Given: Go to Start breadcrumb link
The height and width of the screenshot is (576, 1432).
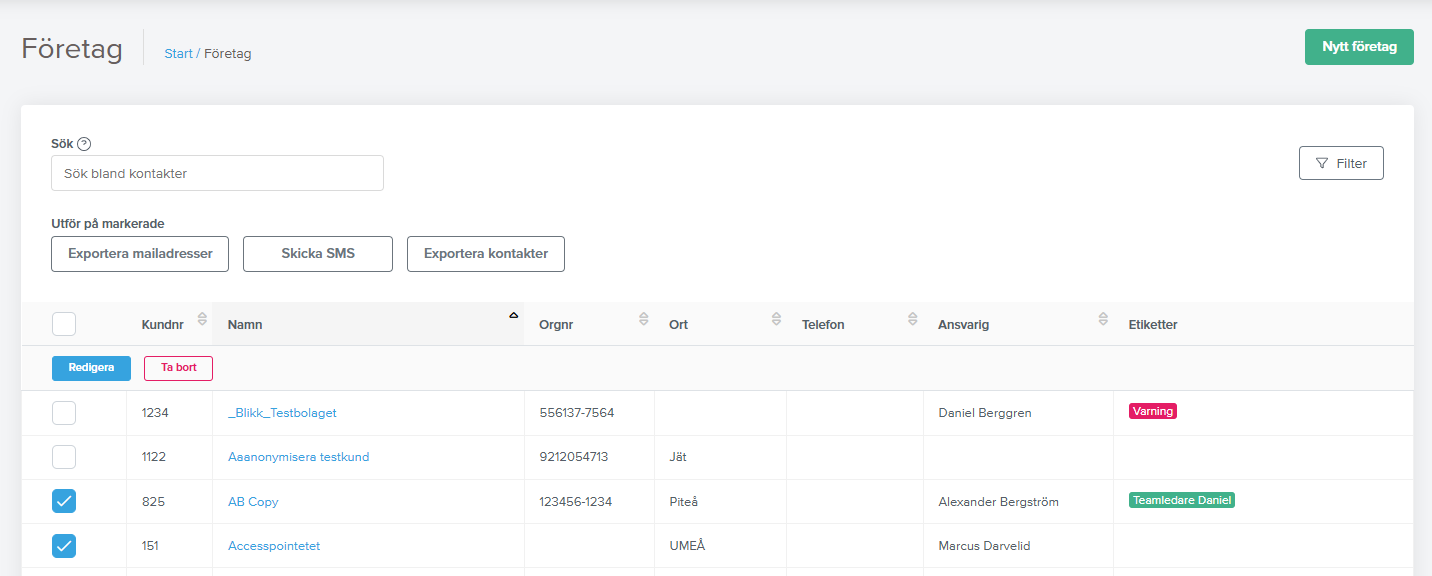Looking at the screenshot, I should (x=178, y=54).
